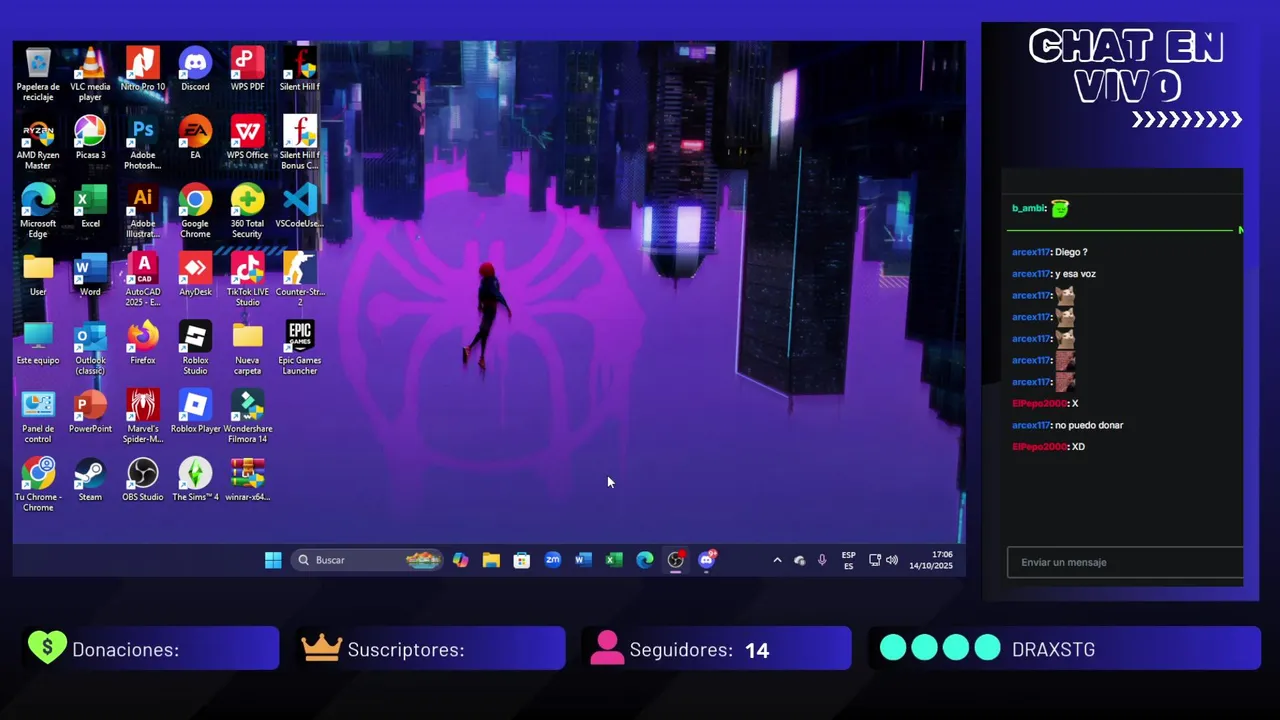Launch Adobe Illustrator from the desktop

(x=143, y=211)
